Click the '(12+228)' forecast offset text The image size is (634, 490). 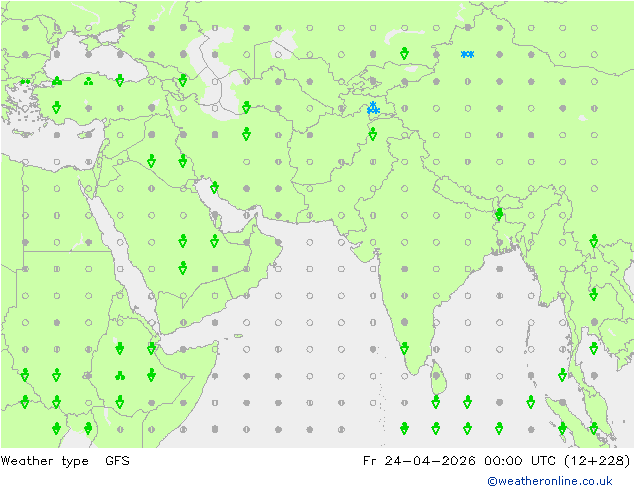tap(597, 461)
